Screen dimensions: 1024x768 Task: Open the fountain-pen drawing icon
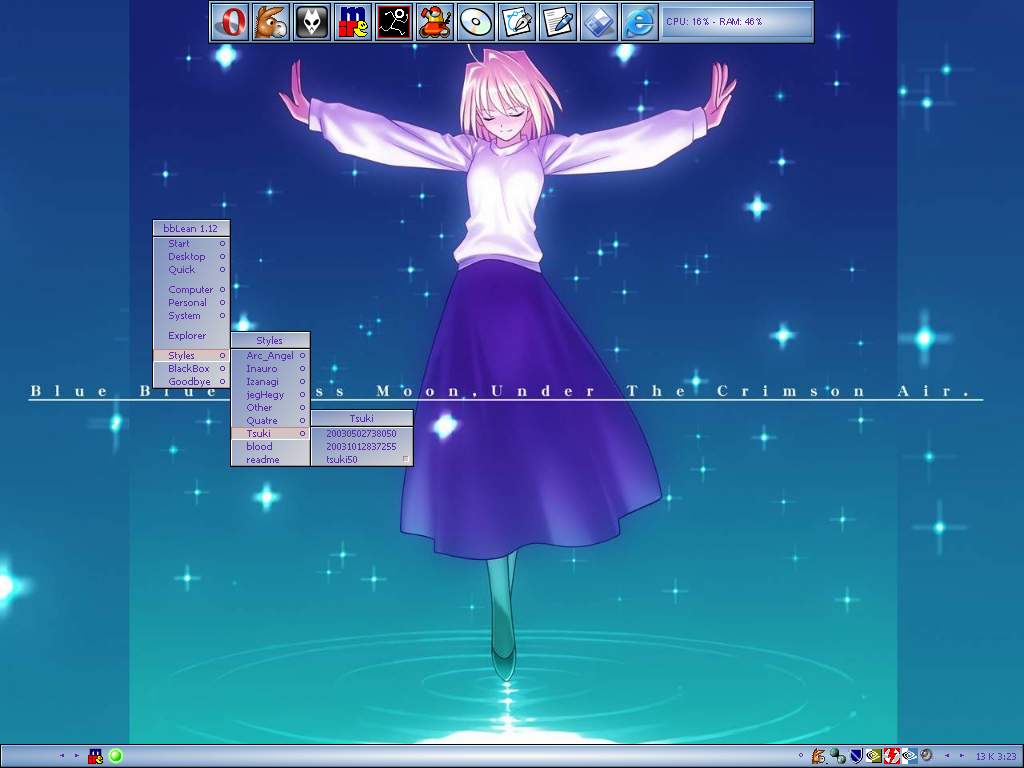(517, 22)
